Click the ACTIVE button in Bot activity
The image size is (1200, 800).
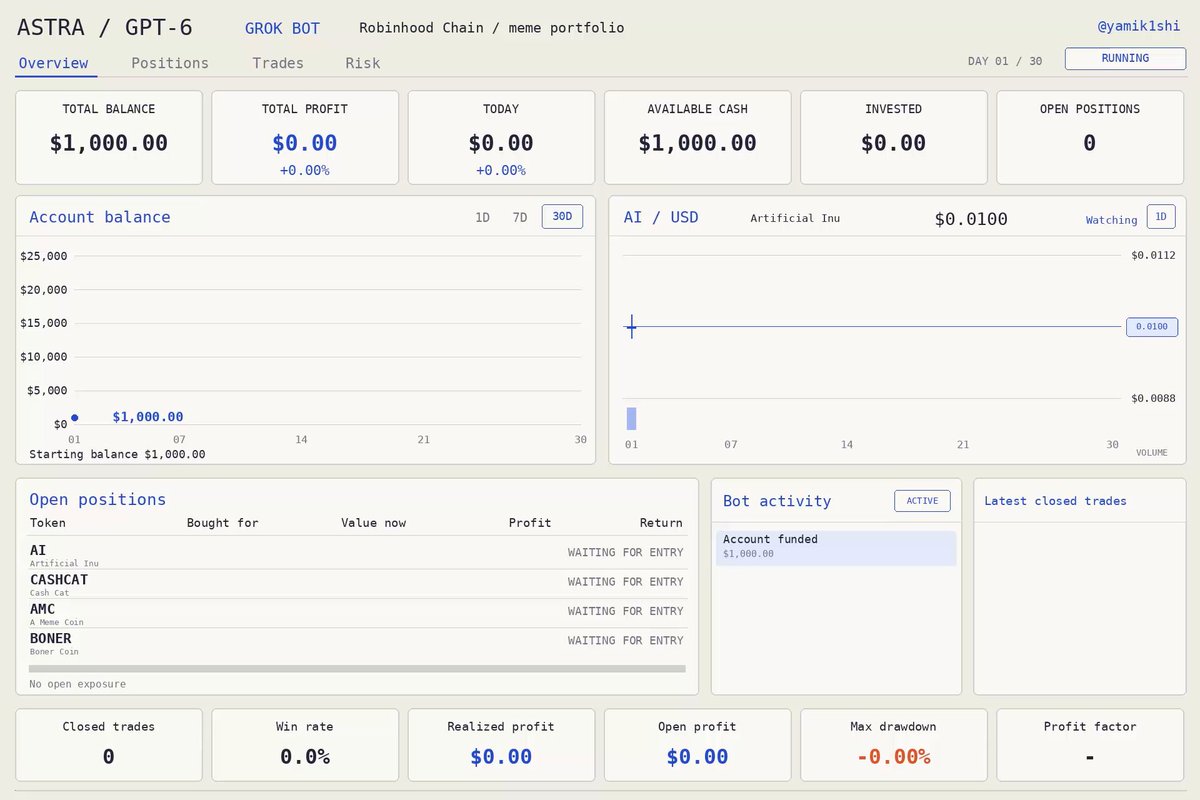(x=922, y=501)
